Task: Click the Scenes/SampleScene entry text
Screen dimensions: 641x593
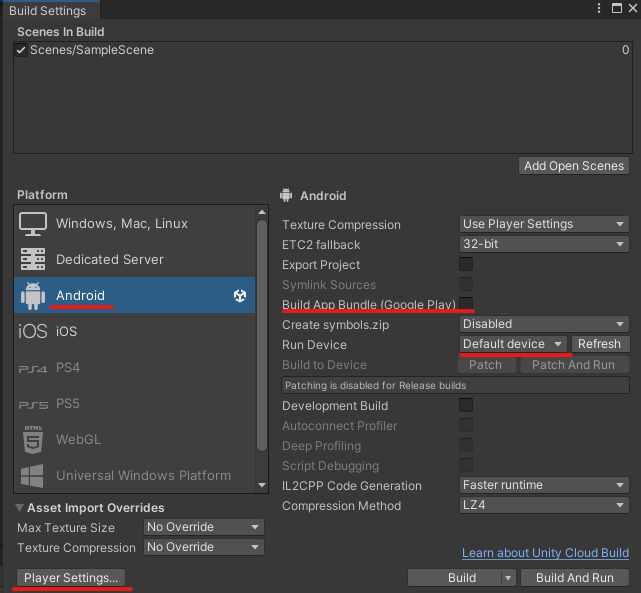Action: (x=92, y=50)
